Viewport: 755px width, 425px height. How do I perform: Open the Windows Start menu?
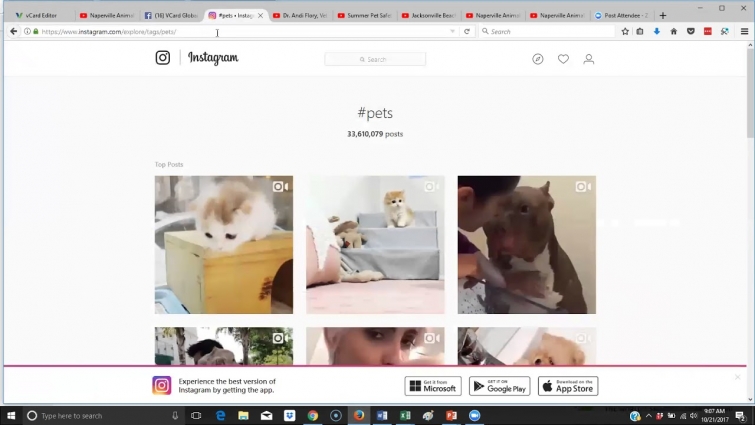coord(11,415)
